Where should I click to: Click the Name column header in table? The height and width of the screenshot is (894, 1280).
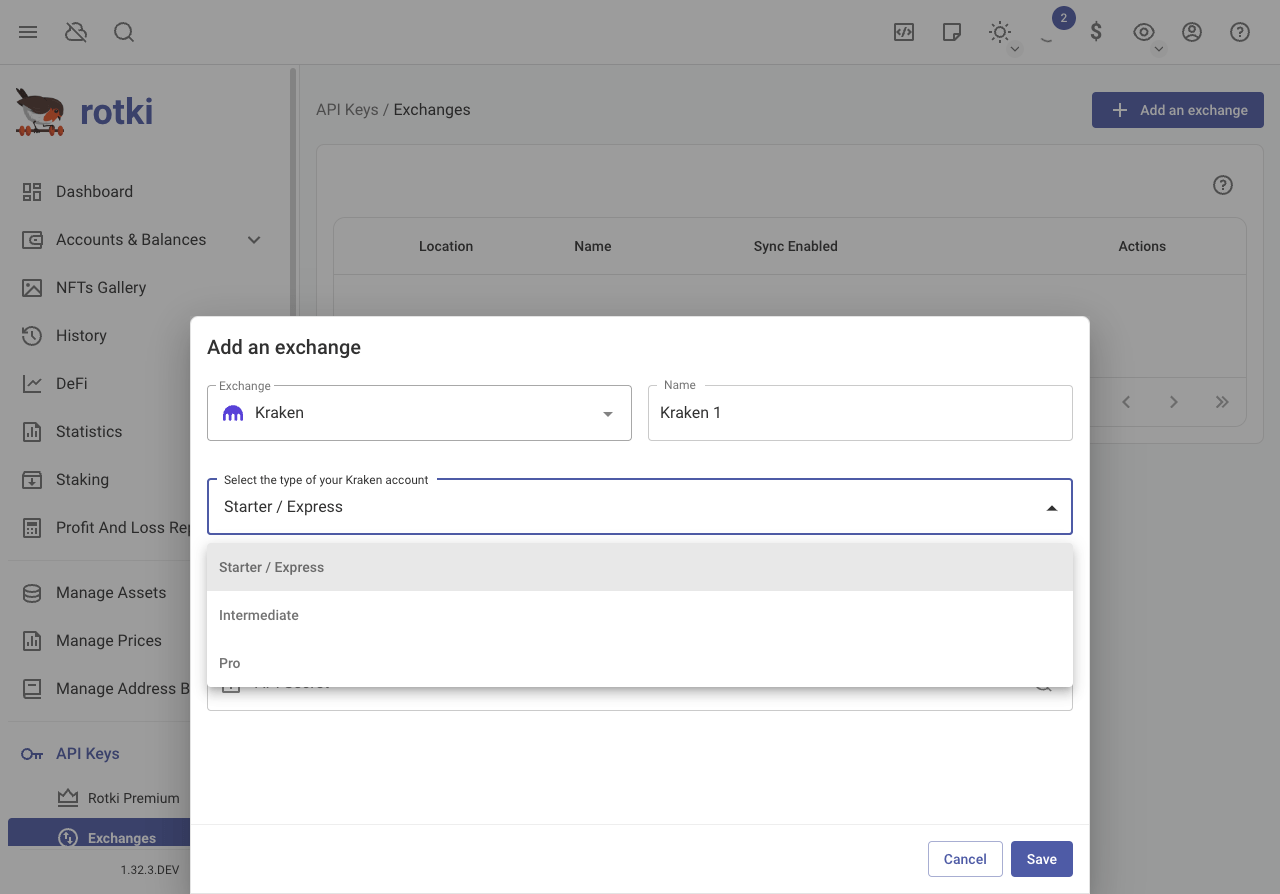coord(593,246)
